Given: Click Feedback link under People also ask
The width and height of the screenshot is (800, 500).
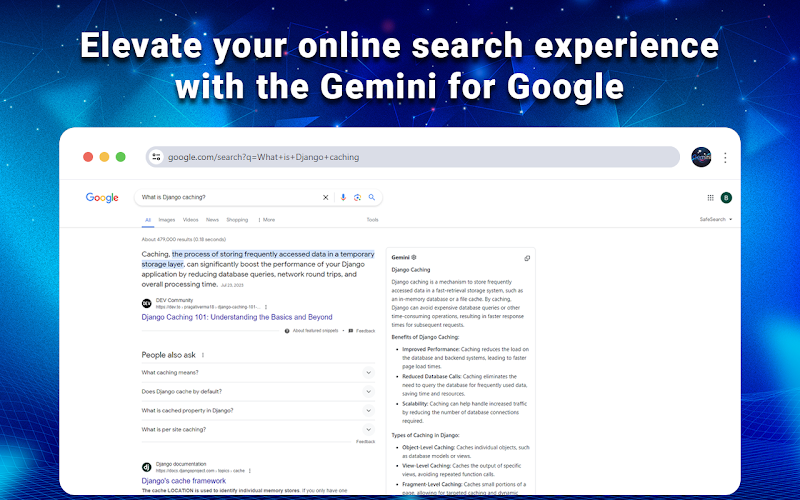Looking at the screenshot, I should coord(365,442).
